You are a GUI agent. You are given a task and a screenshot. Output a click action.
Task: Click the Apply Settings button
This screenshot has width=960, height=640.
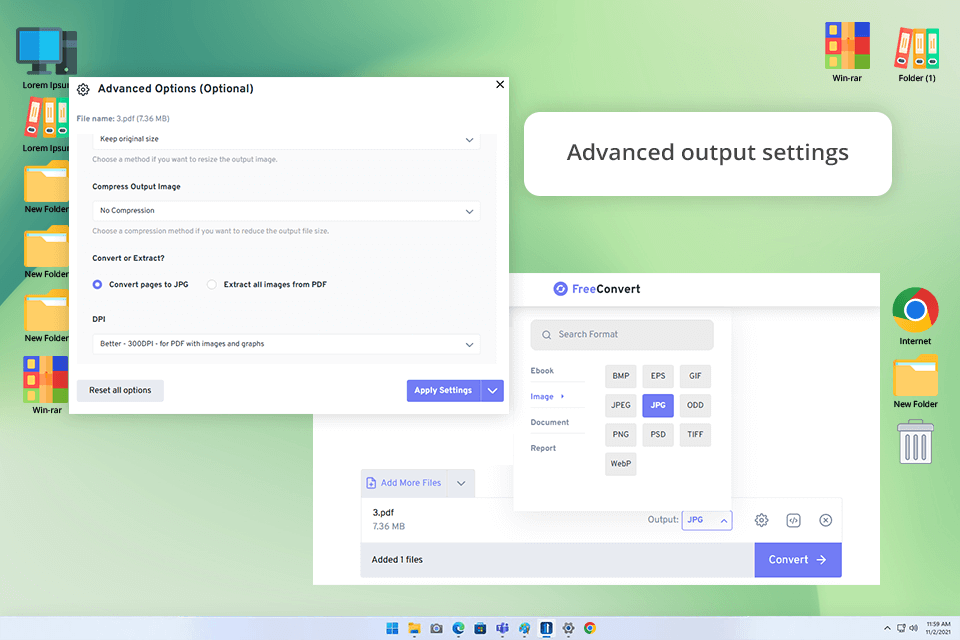click(x=443, y=390)
